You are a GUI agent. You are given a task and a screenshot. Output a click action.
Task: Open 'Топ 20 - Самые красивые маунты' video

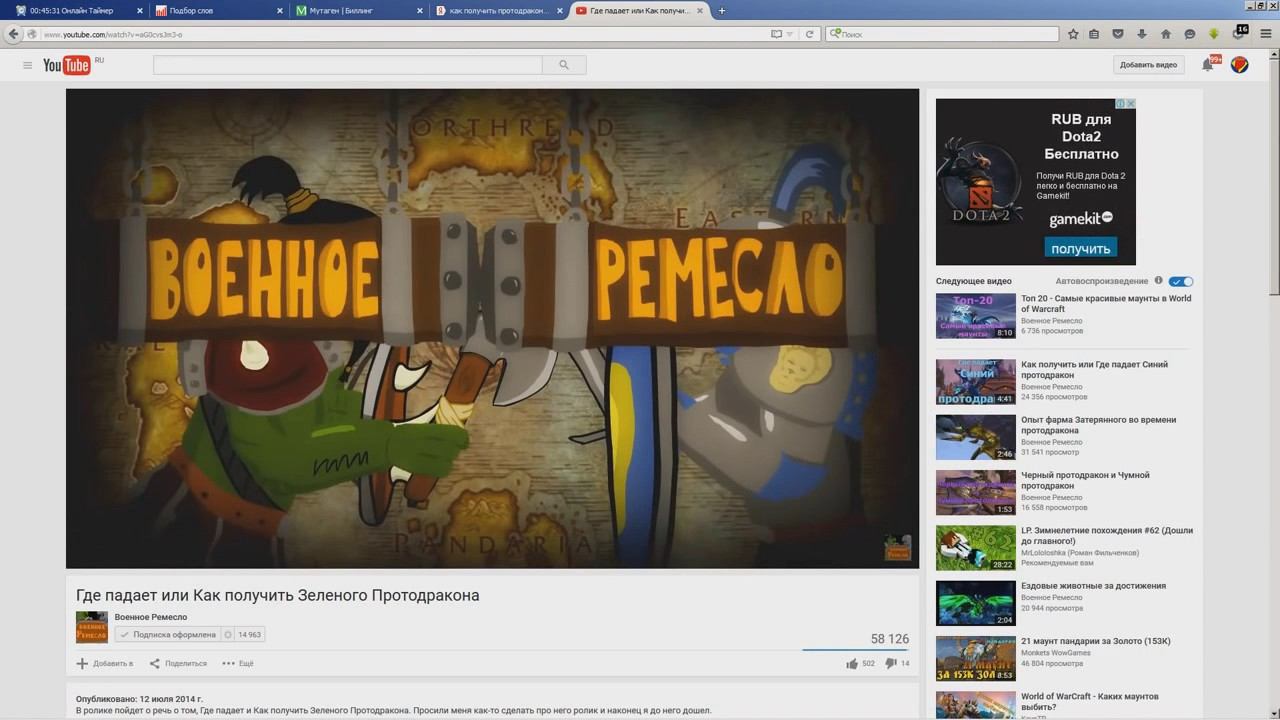1106,303
